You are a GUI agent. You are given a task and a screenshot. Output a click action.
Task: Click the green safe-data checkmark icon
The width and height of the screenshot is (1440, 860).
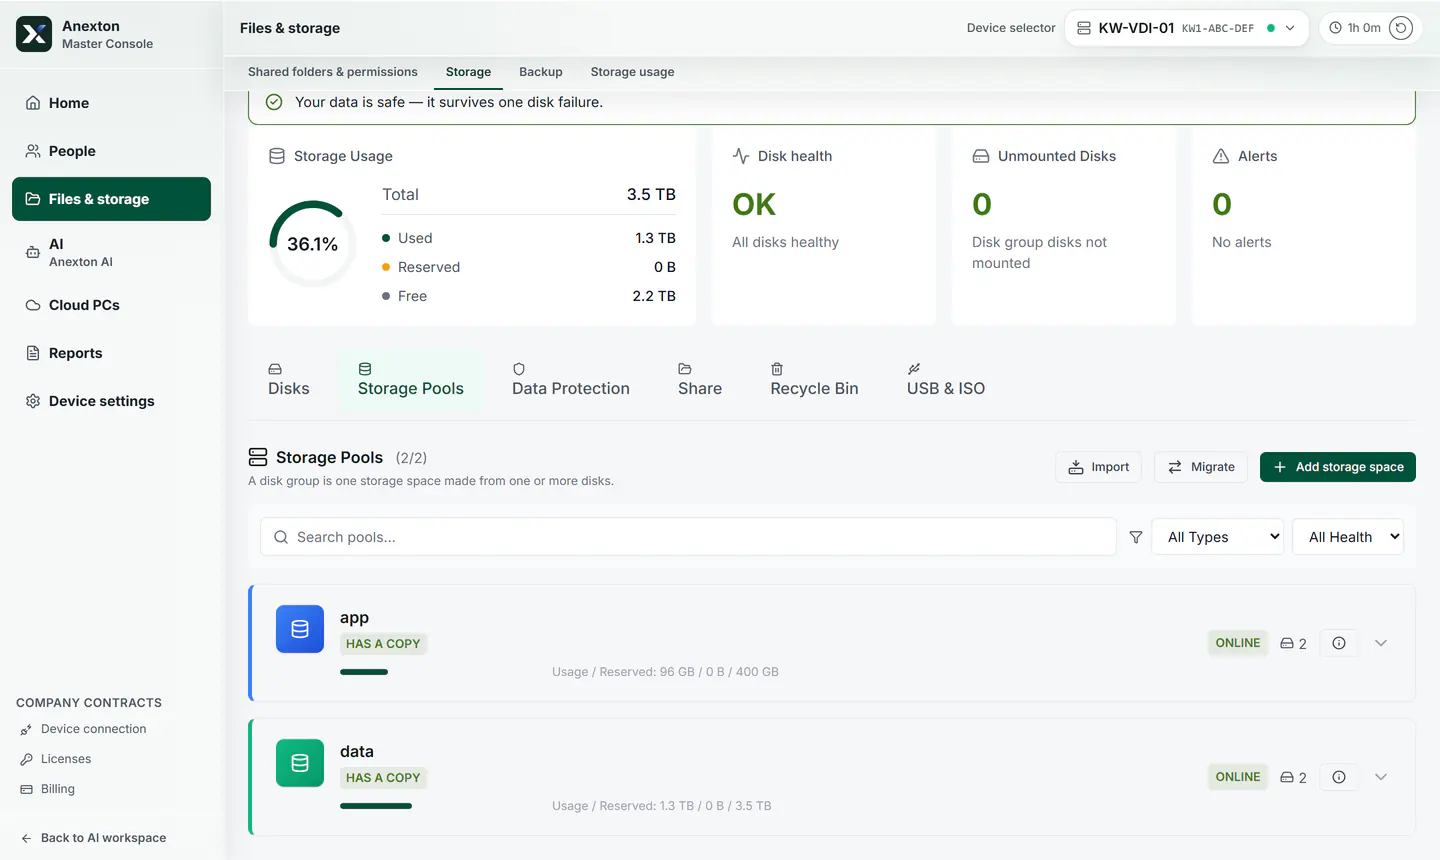coord(274,102)
